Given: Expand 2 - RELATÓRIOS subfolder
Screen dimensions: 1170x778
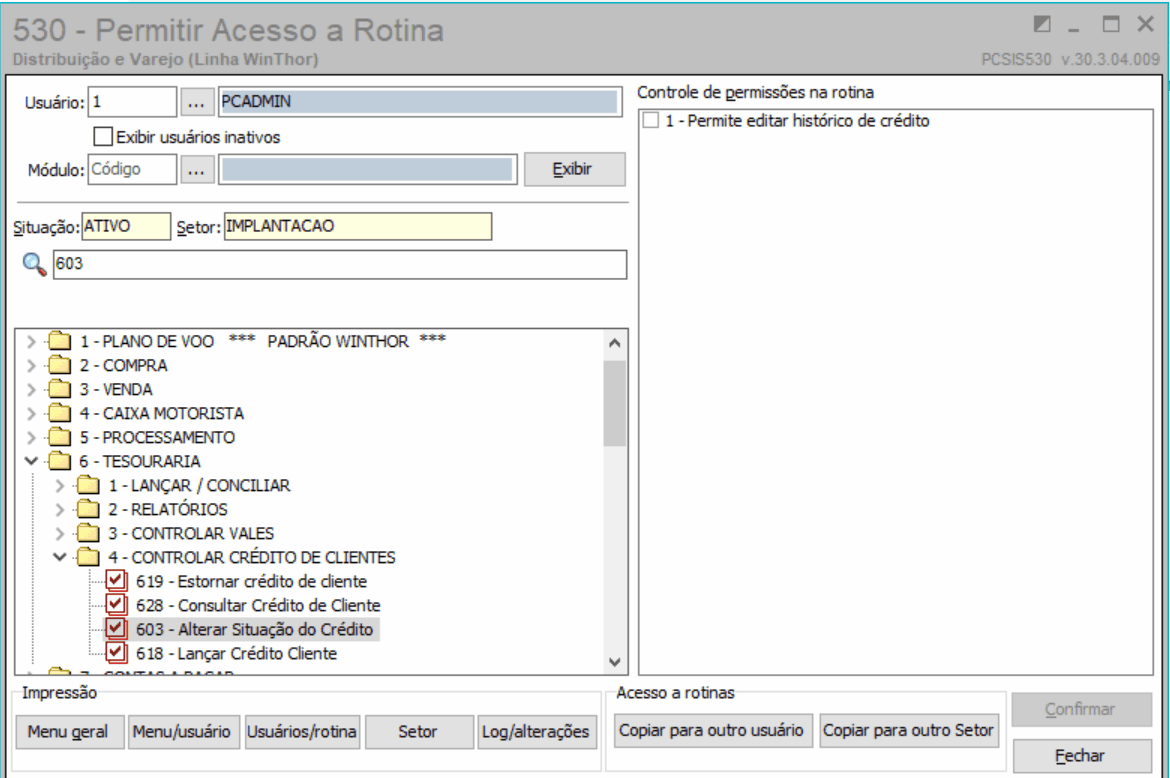Looking at the screenshot, I should point(60,509).
